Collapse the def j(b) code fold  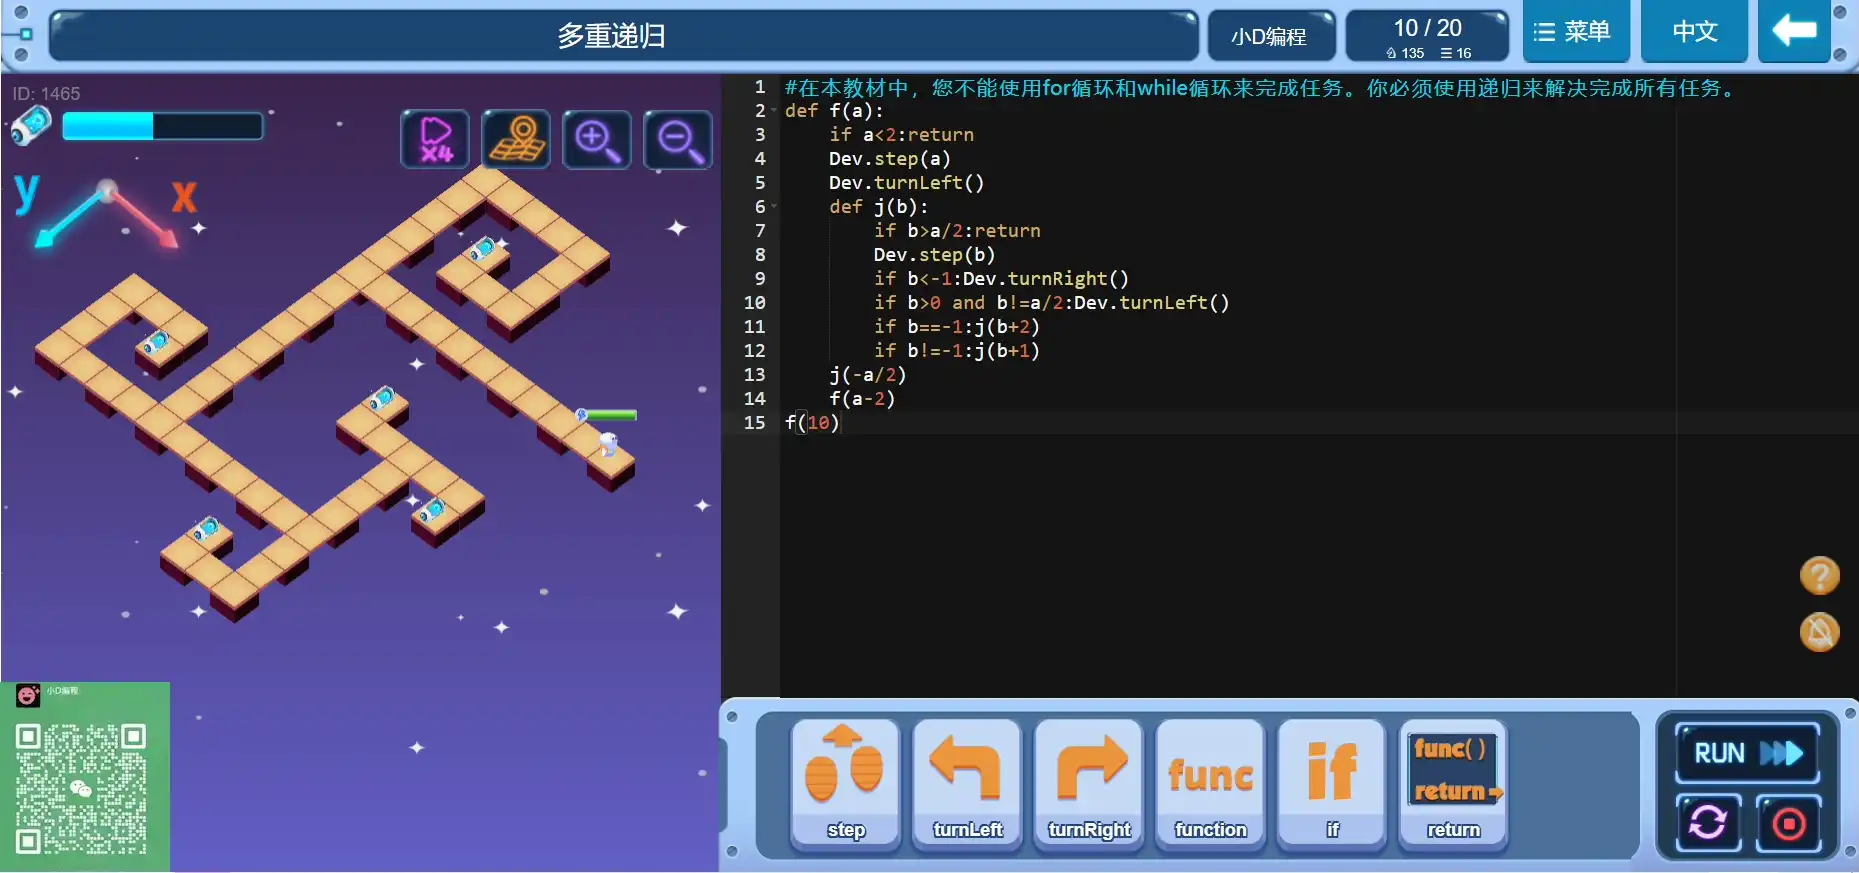tap(774, 207)
